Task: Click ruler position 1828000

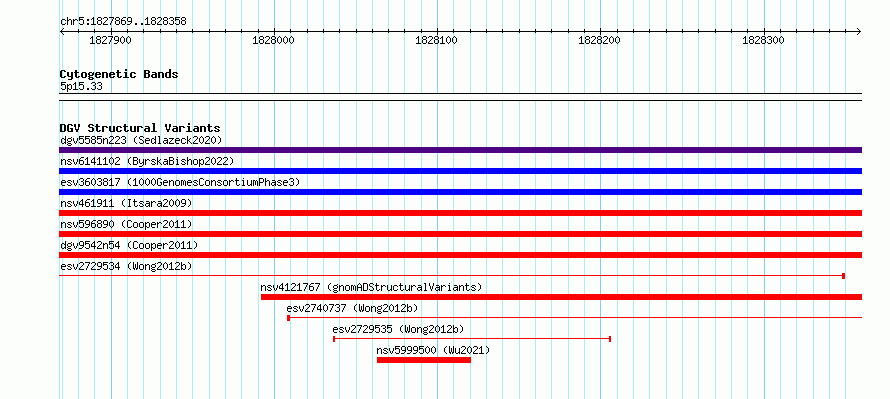Action: coord(274,40)
